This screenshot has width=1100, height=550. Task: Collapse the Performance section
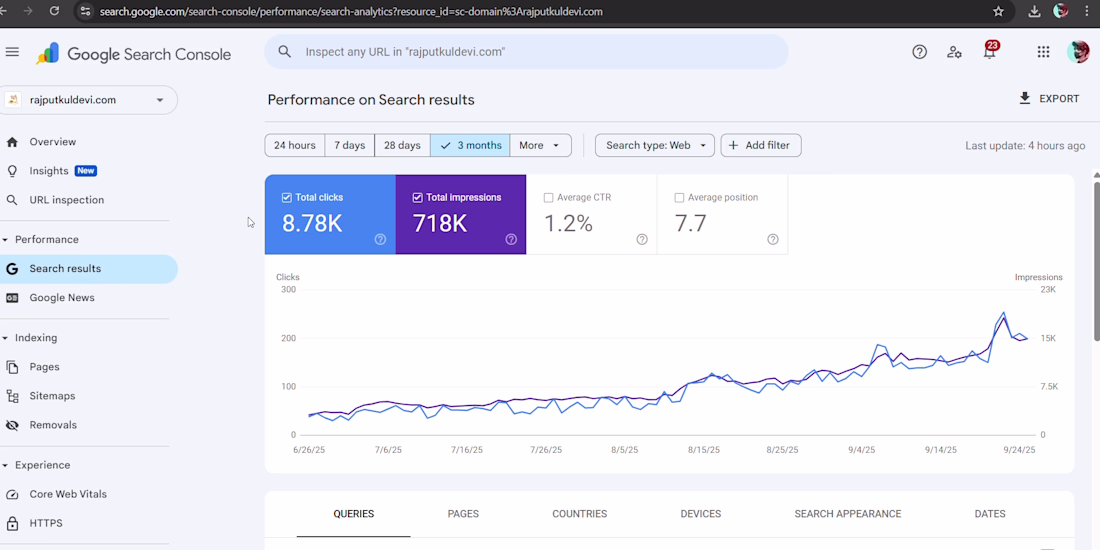coord(6,240)
